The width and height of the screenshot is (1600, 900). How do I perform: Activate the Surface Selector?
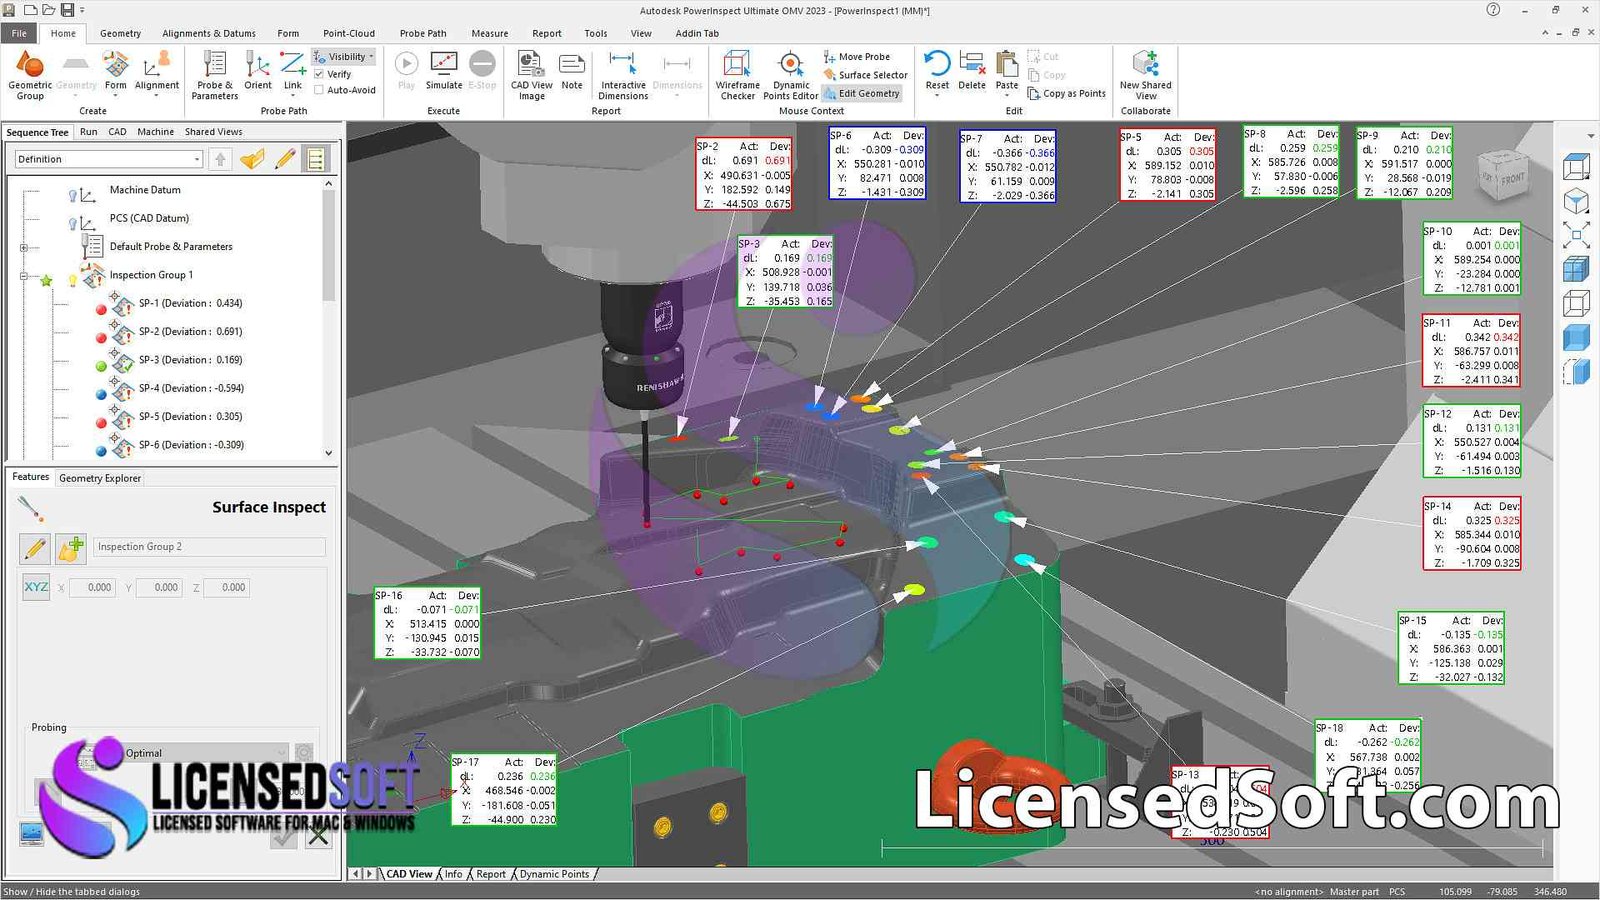[866, 75]
